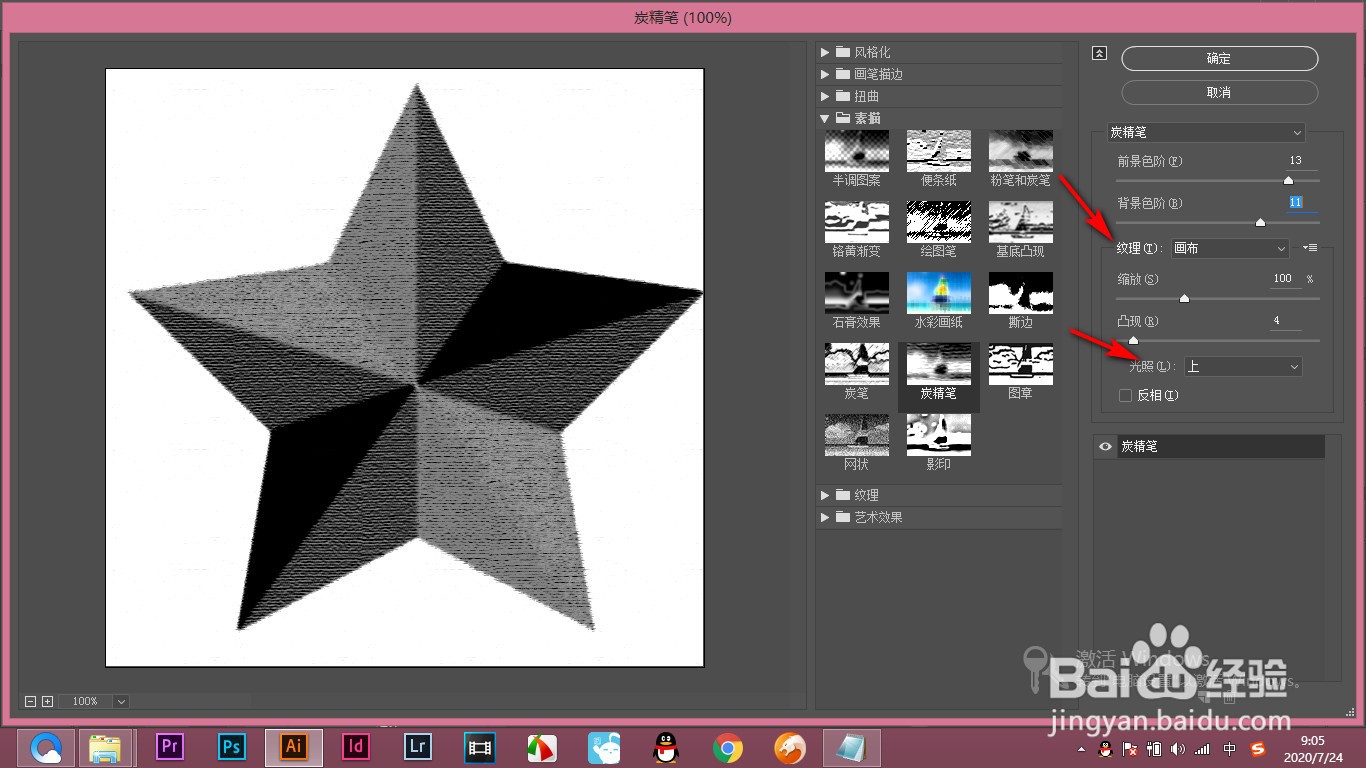This screenshot has width=1366, height=768.
Task: Open the network signal tray icon
Action: click(1202, 748)
